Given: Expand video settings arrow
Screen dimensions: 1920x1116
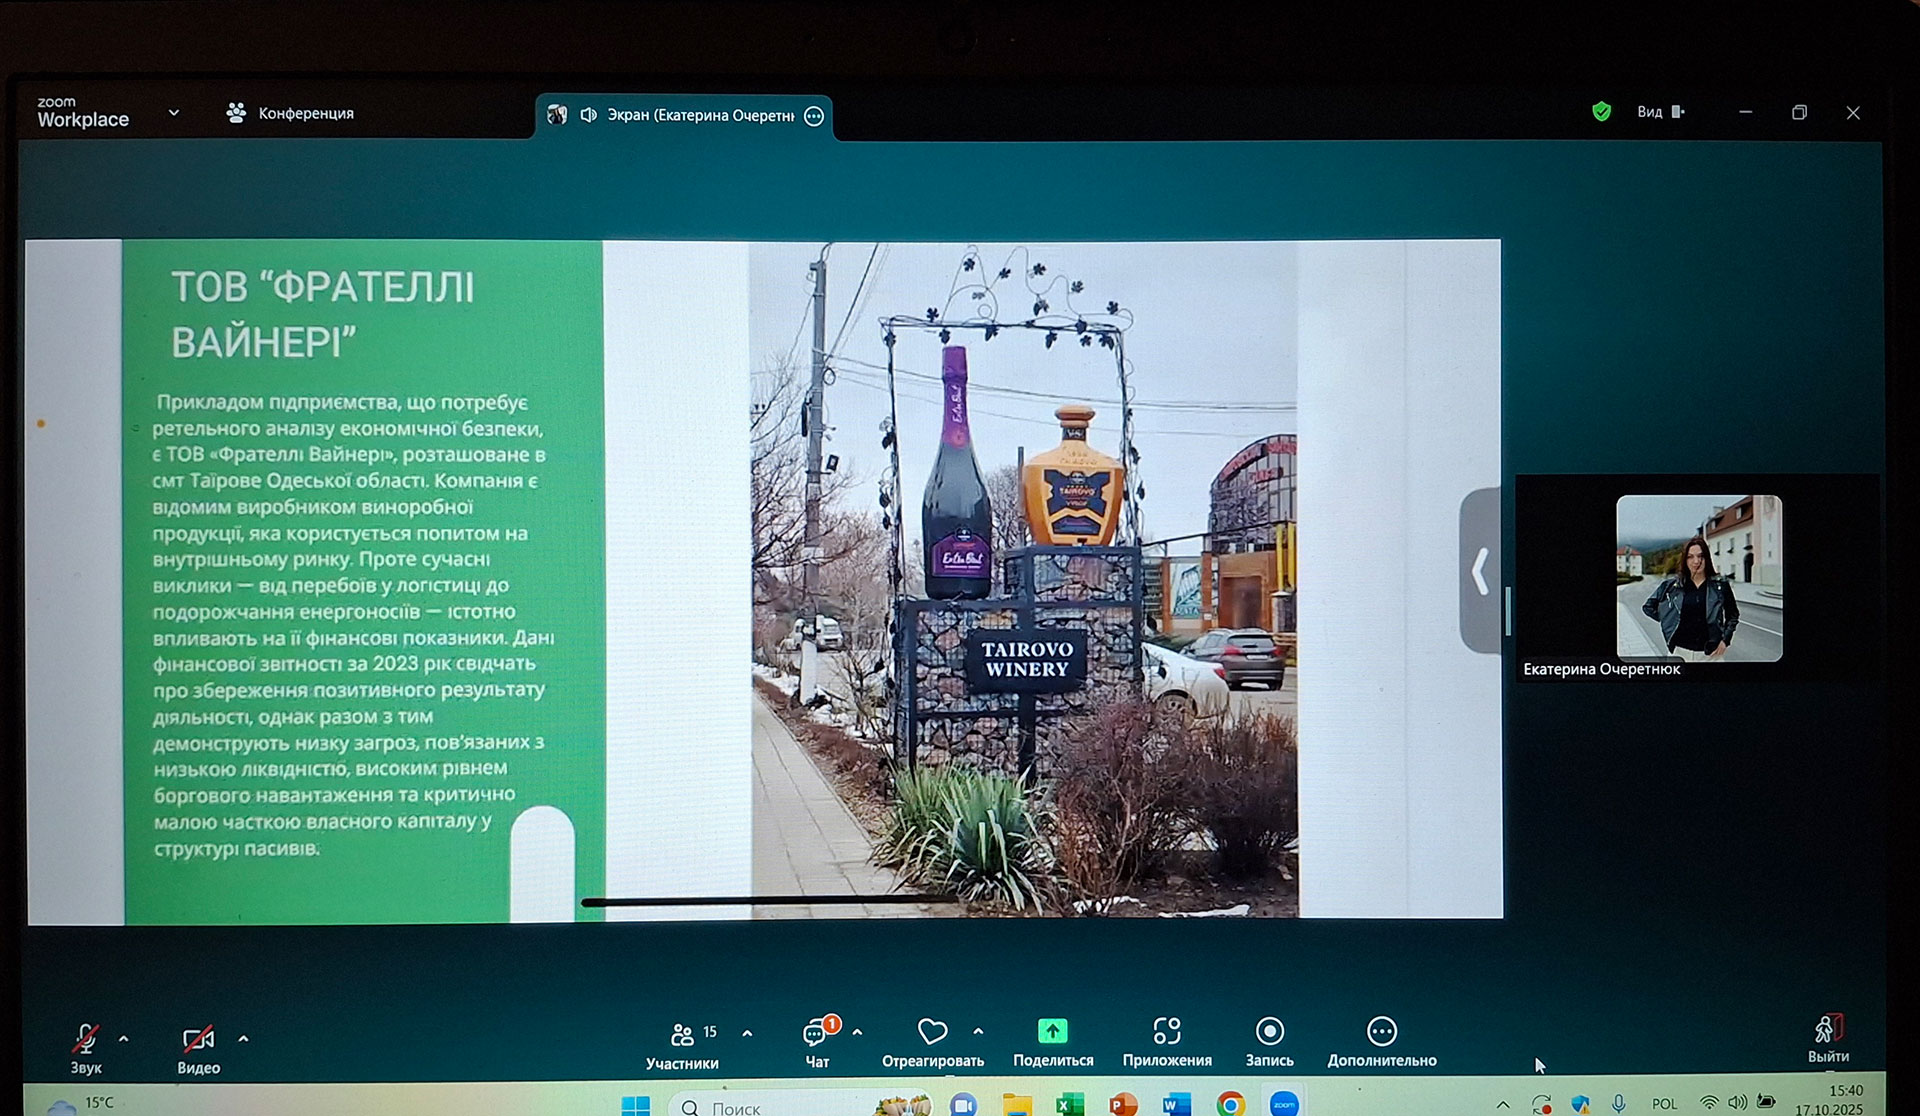Looking at the screenshot, I should [243, 1039].
